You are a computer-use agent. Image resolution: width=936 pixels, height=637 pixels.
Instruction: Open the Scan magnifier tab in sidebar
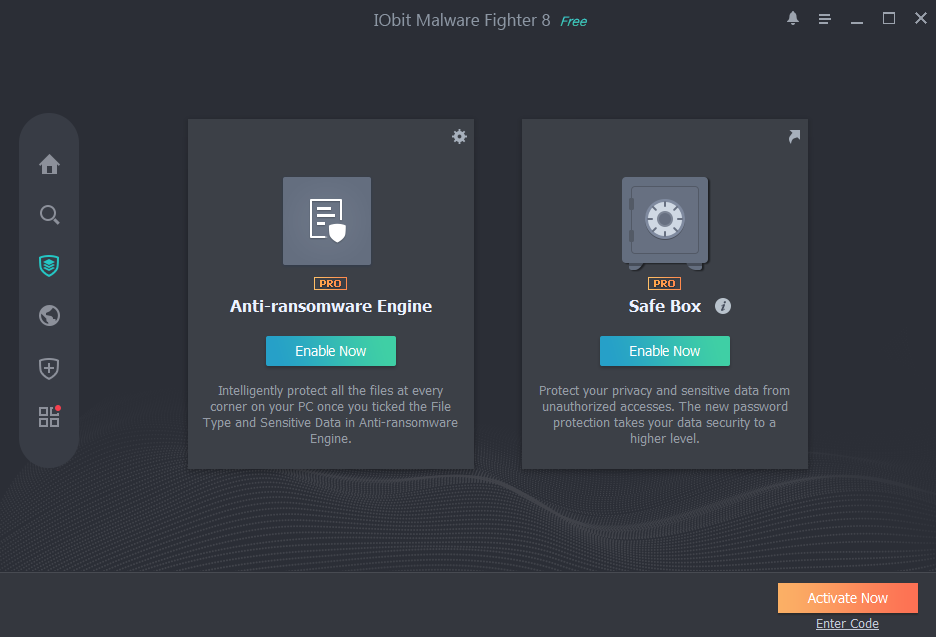coord(49,215)
